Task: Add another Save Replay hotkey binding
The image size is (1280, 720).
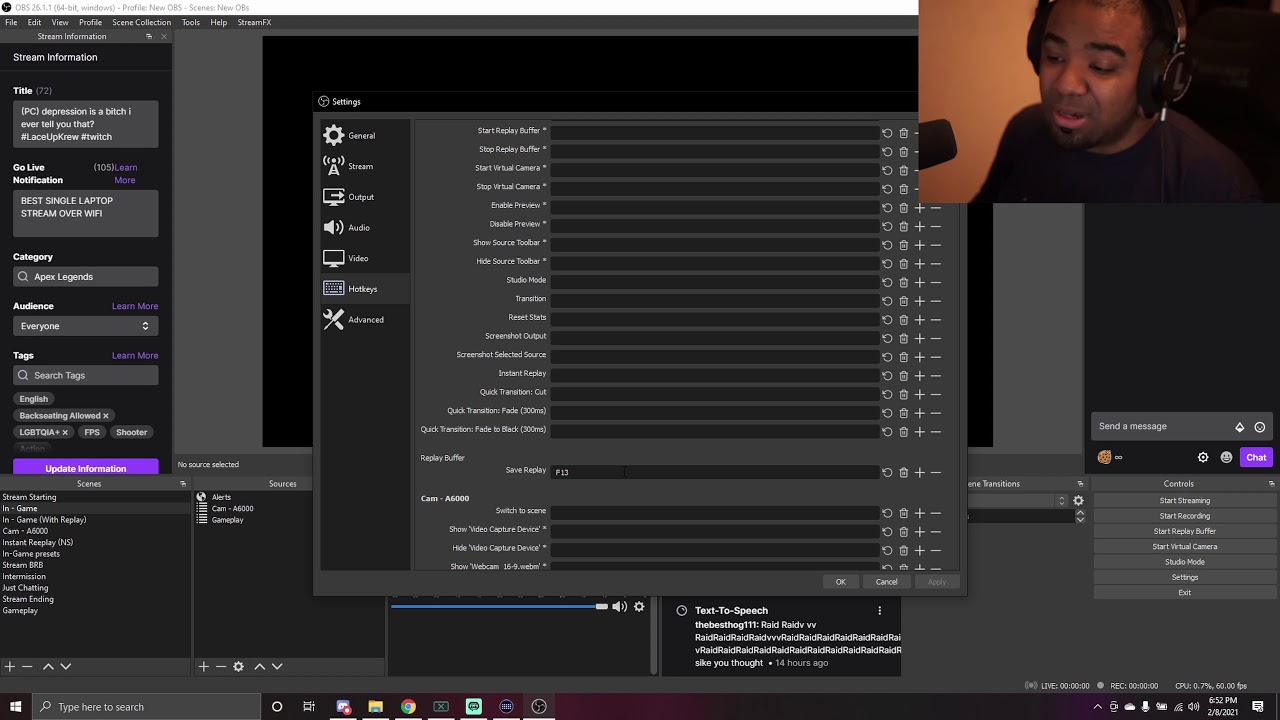Action: (920, 472)
